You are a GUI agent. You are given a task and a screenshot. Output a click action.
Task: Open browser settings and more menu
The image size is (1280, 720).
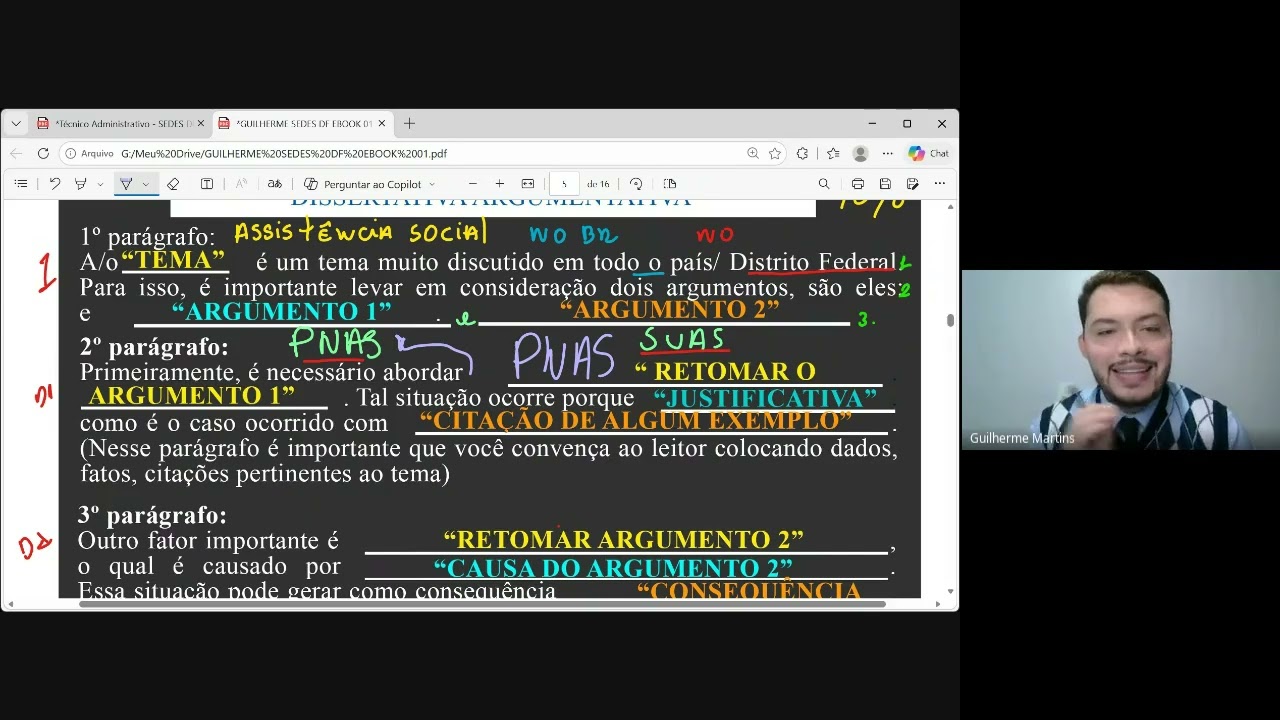(x=887, y=154)
